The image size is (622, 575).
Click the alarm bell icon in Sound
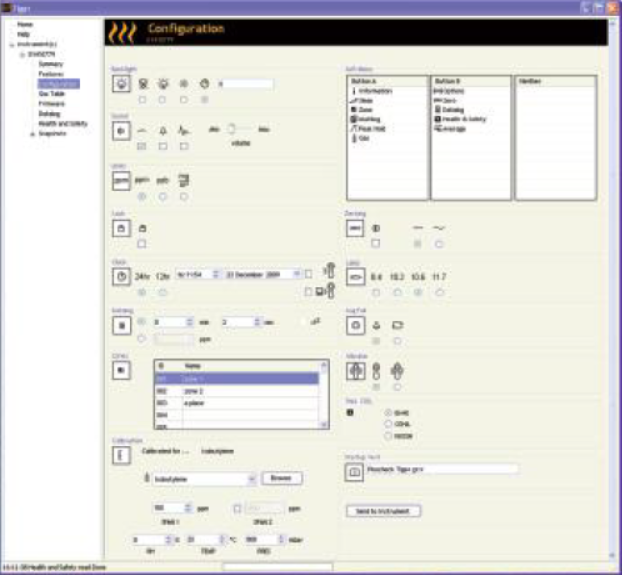tap(163, 130)
